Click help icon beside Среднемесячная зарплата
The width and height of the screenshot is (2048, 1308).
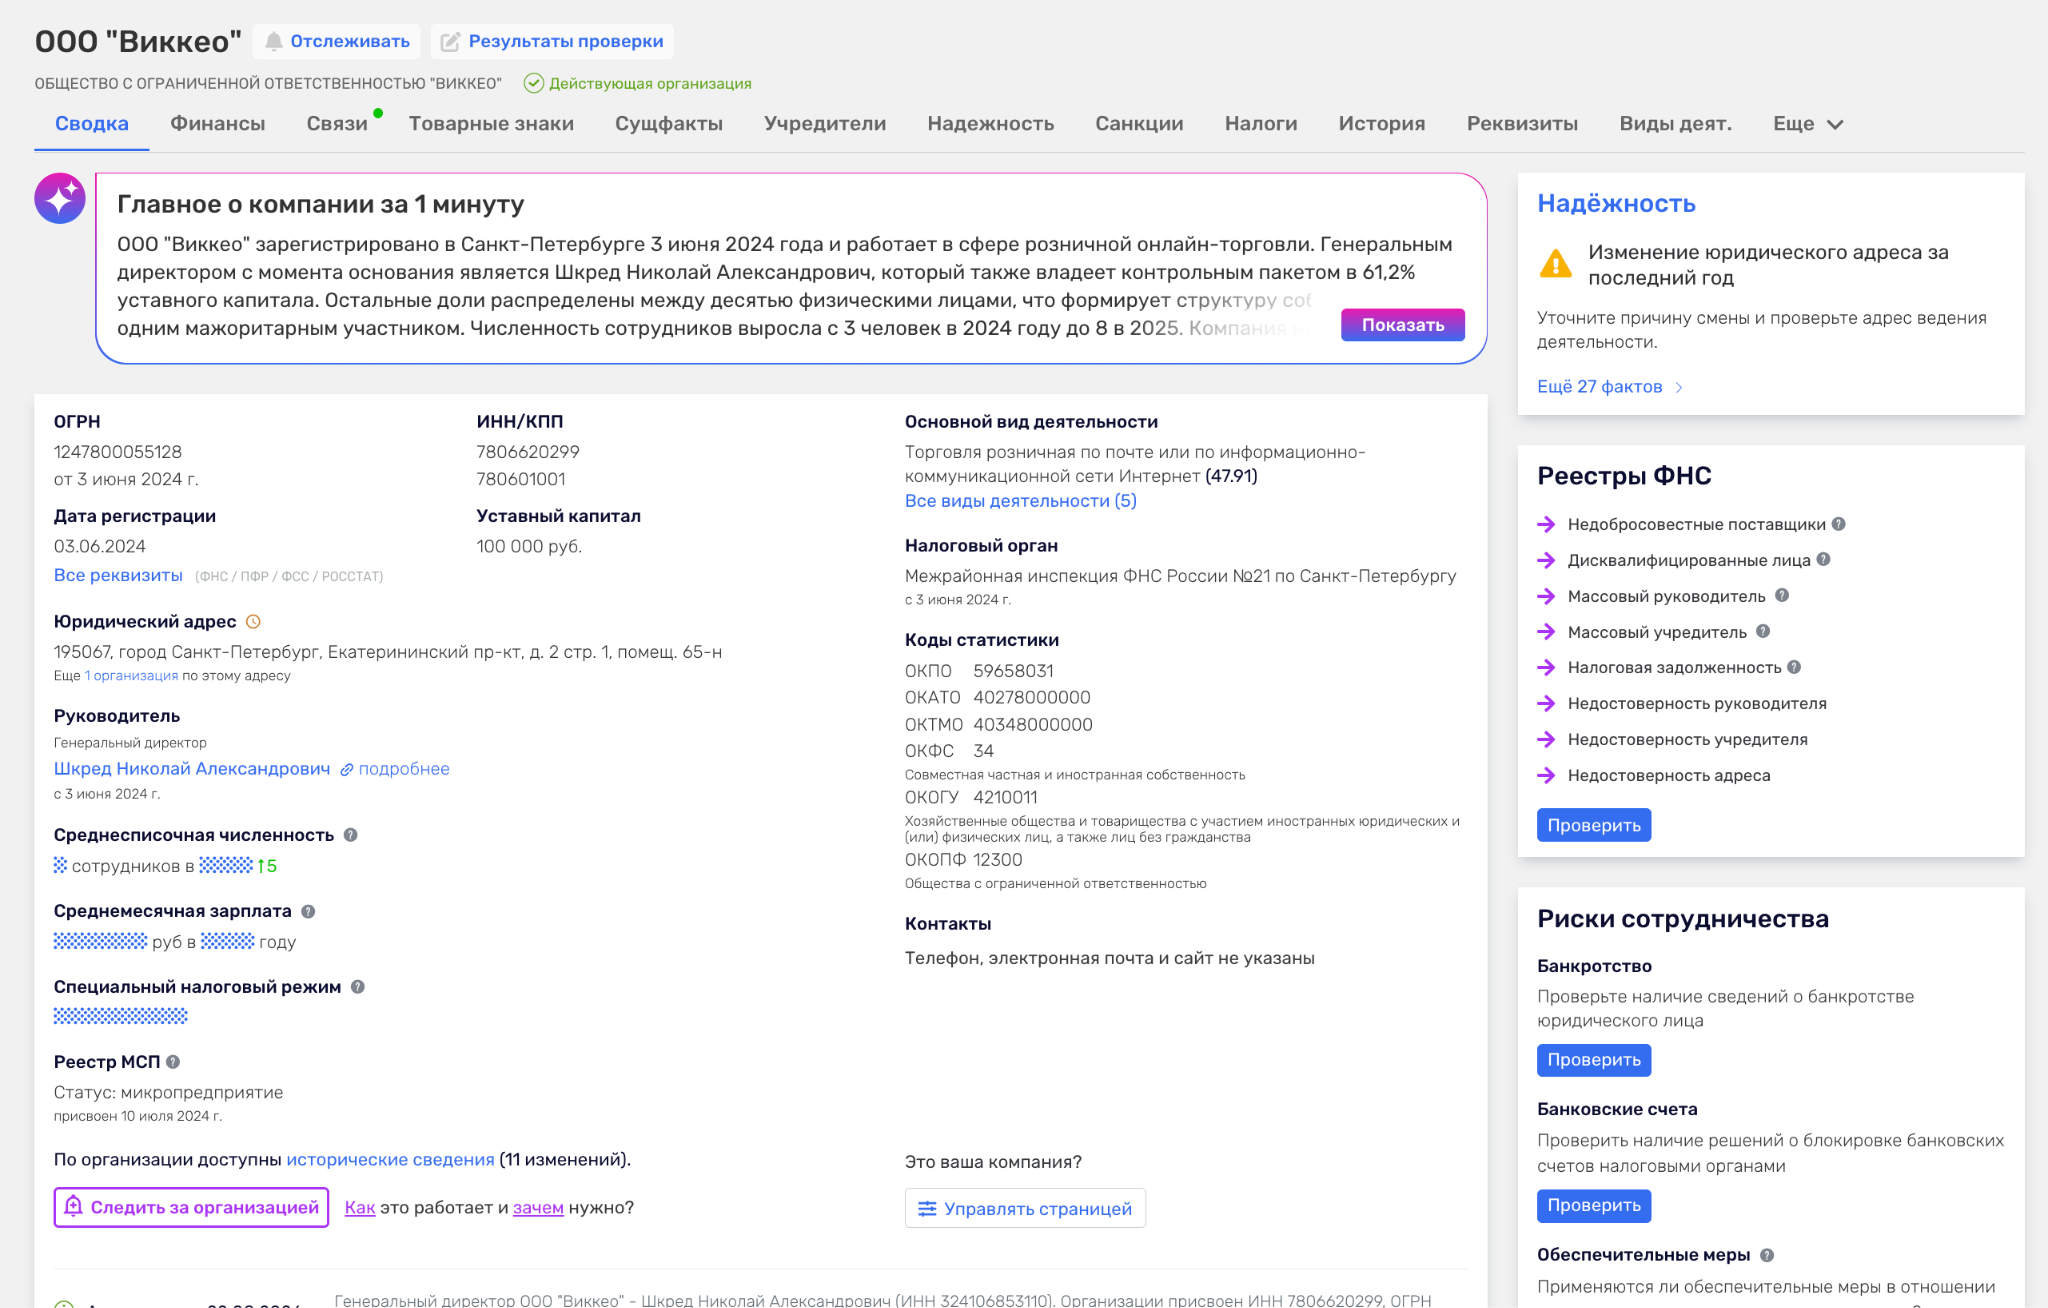point(308,911)
